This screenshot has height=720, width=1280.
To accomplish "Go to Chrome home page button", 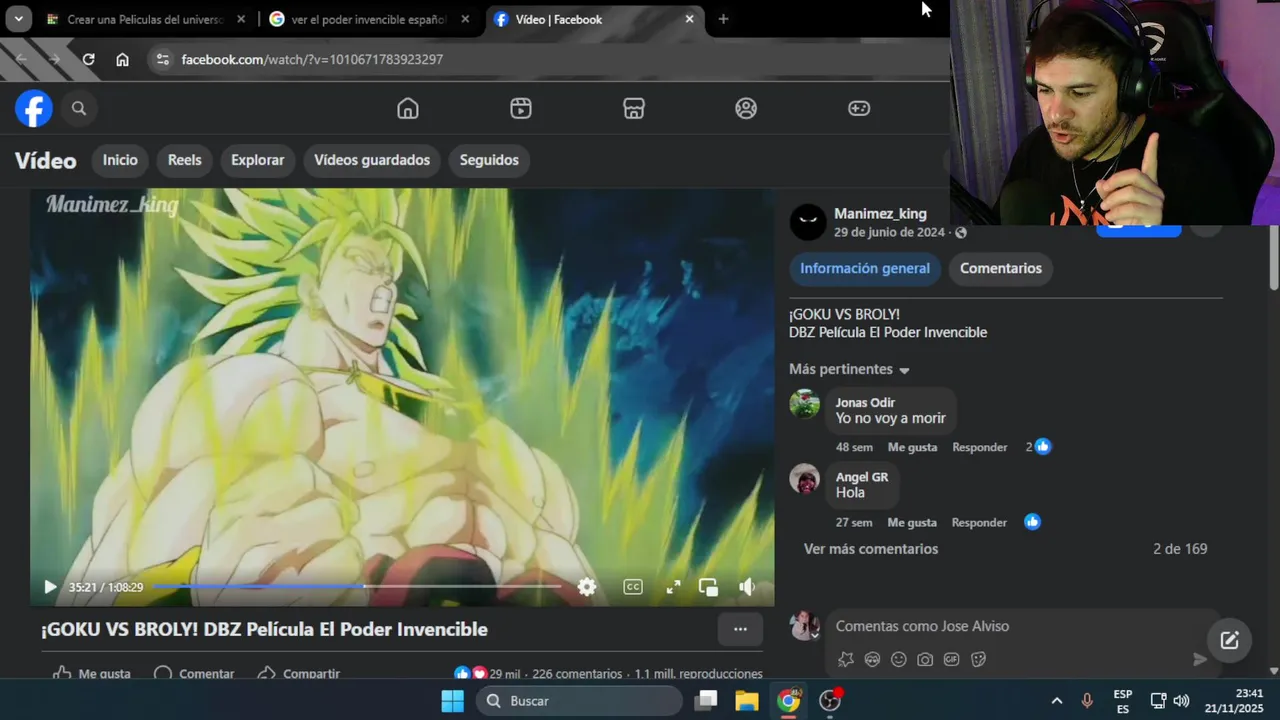I will click(122, 59).
